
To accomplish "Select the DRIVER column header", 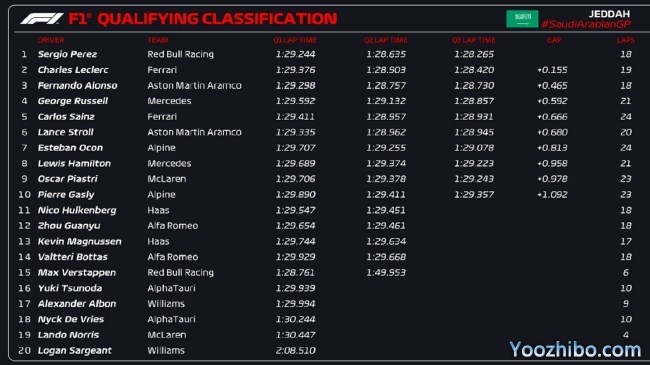I will 51,40.
